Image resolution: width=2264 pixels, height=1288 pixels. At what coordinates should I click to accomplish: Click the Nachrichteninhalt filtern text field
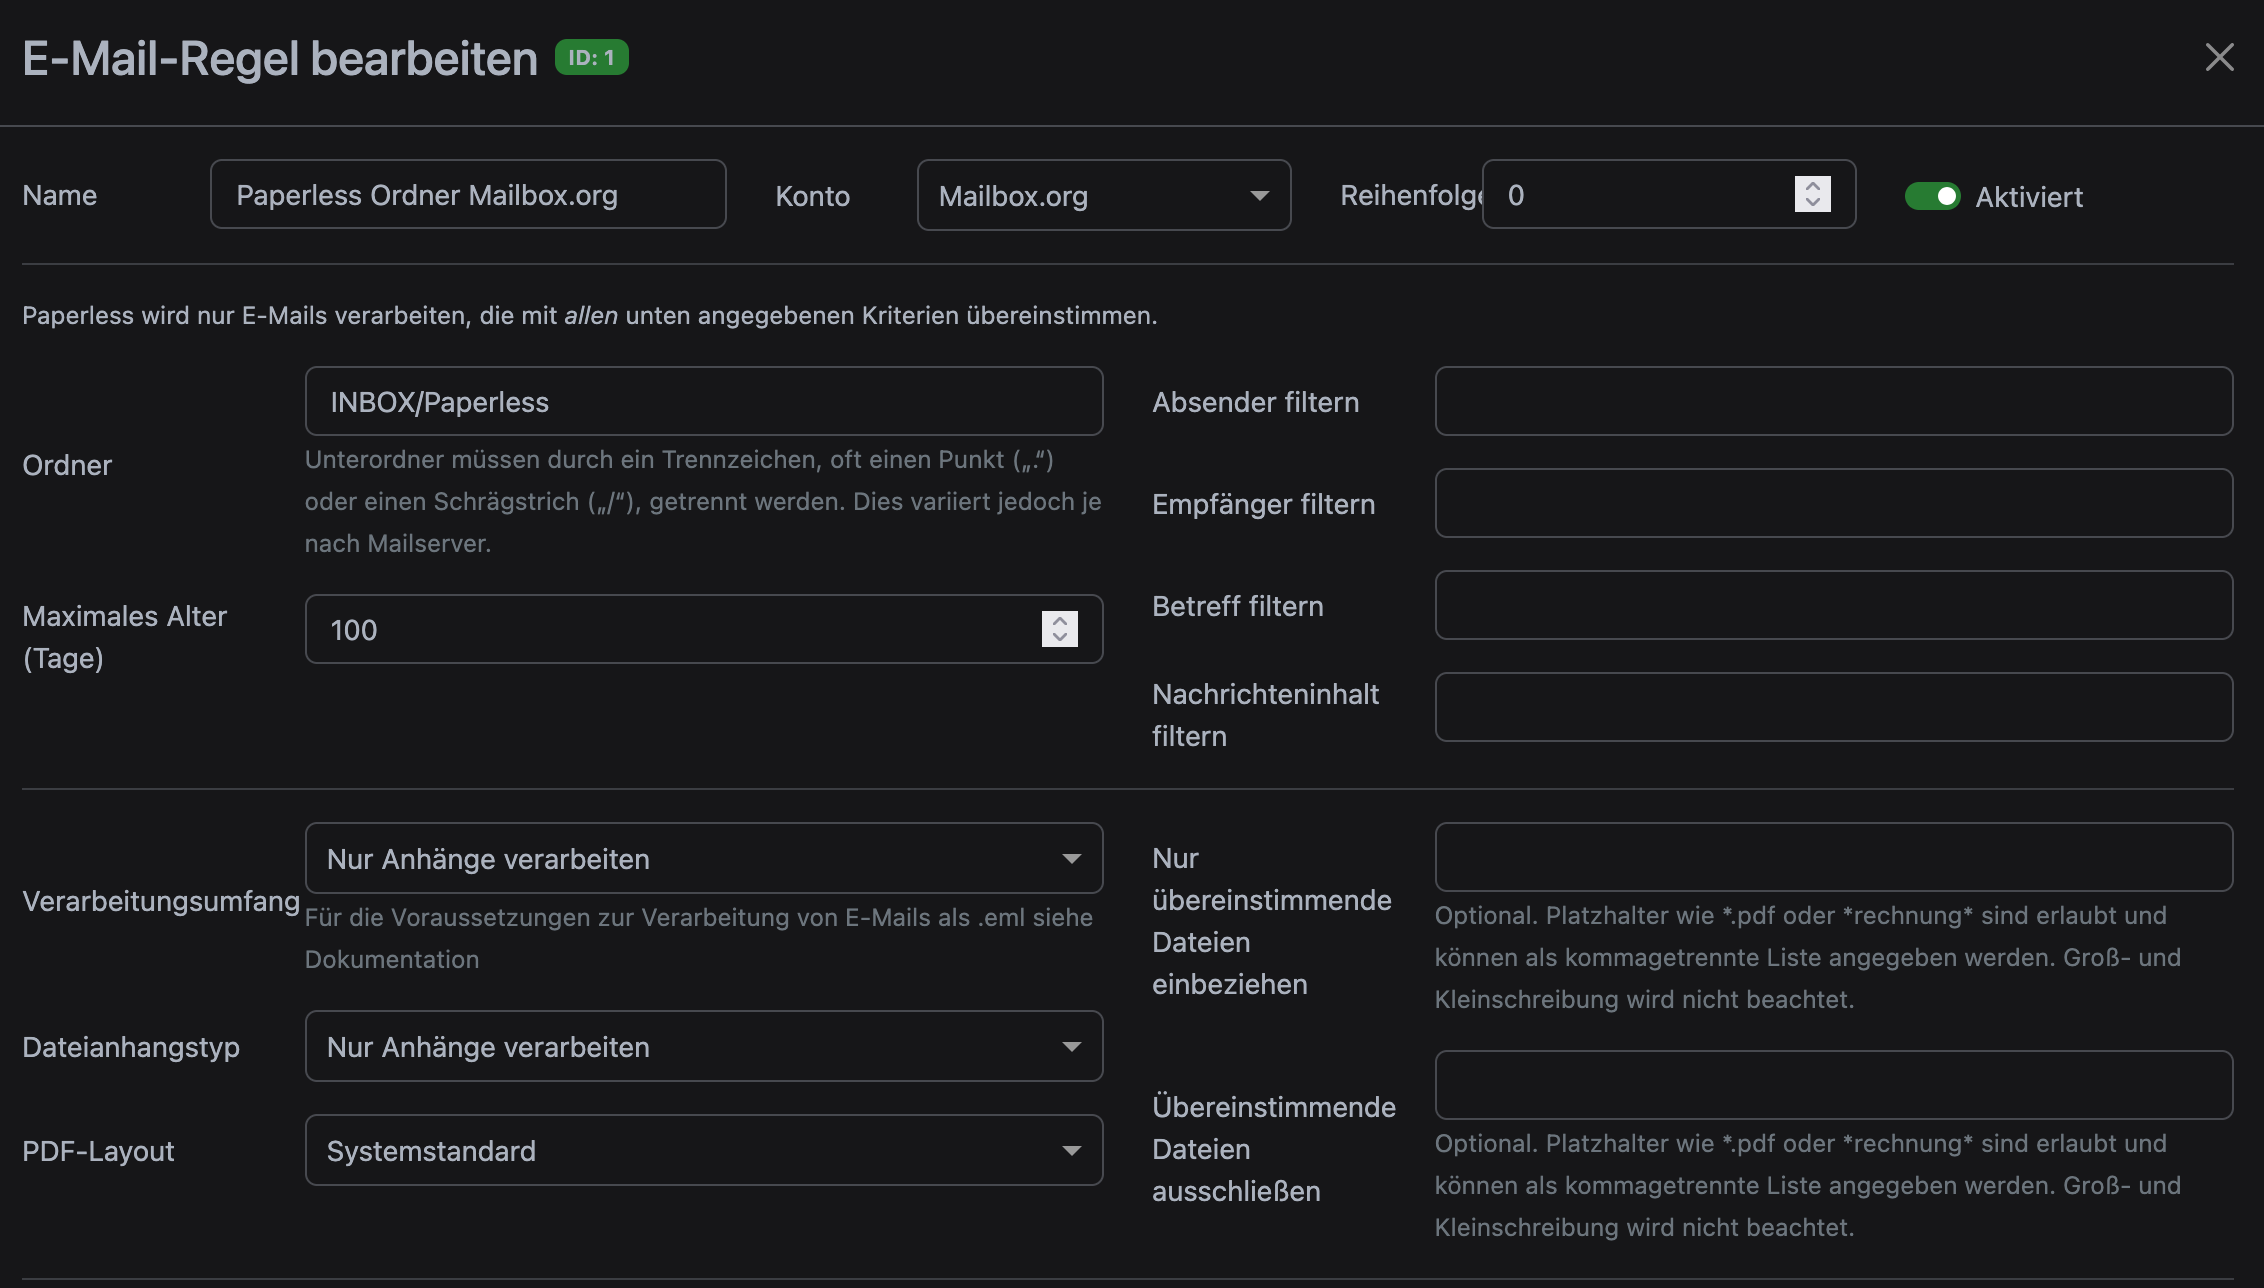pos(1833,708)
